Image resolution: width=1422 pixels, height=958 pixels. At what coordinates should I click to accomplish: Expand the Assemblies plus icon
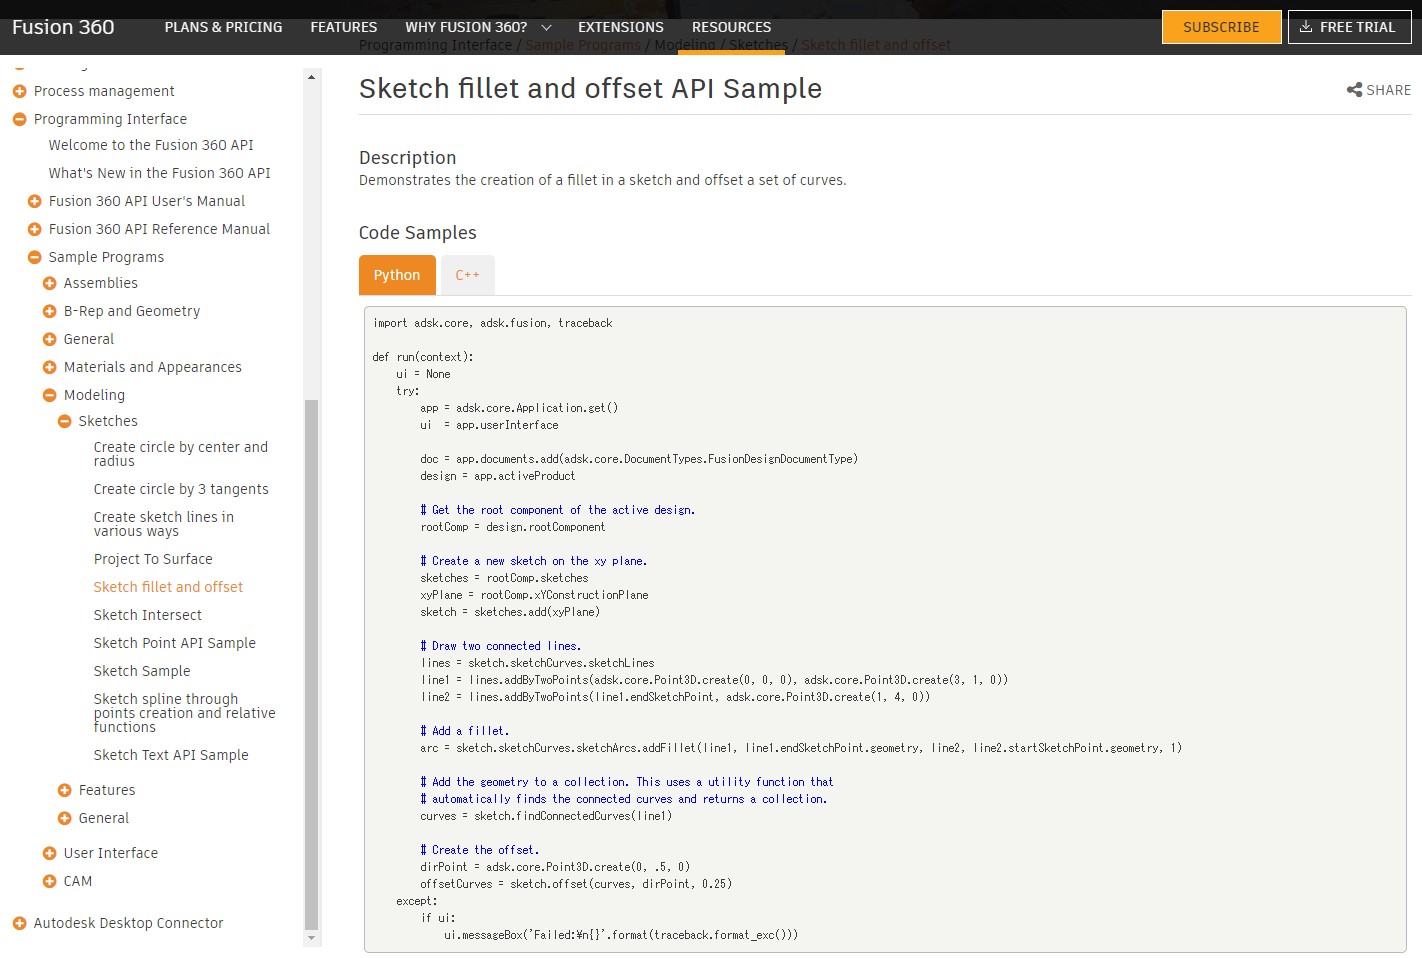point(49,283)
